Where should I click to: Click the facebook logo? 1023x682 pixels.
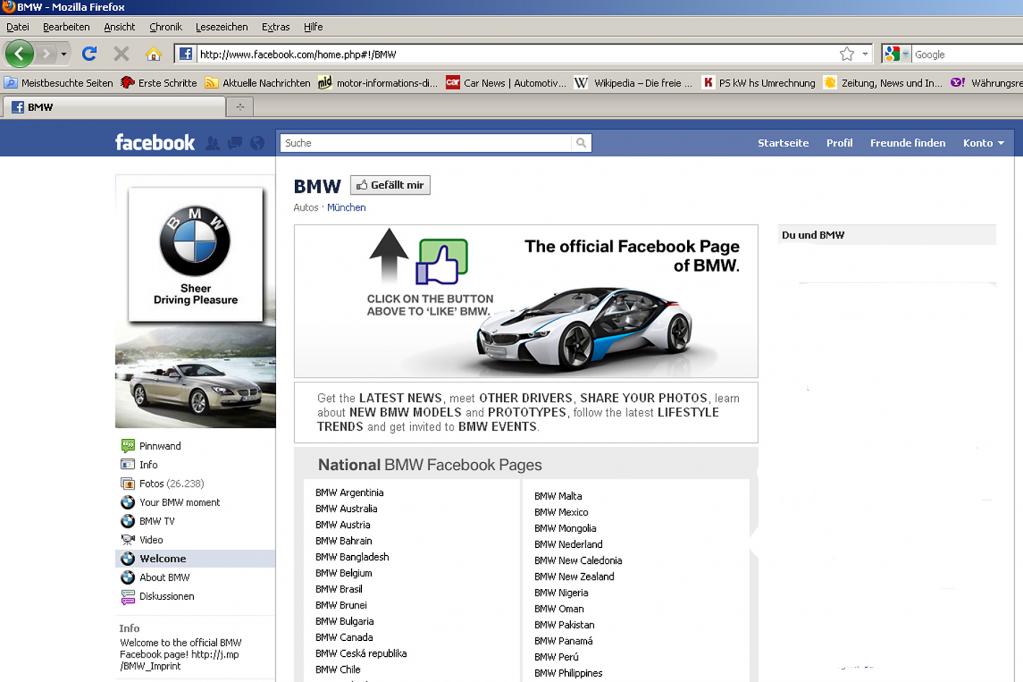point(155,142)
